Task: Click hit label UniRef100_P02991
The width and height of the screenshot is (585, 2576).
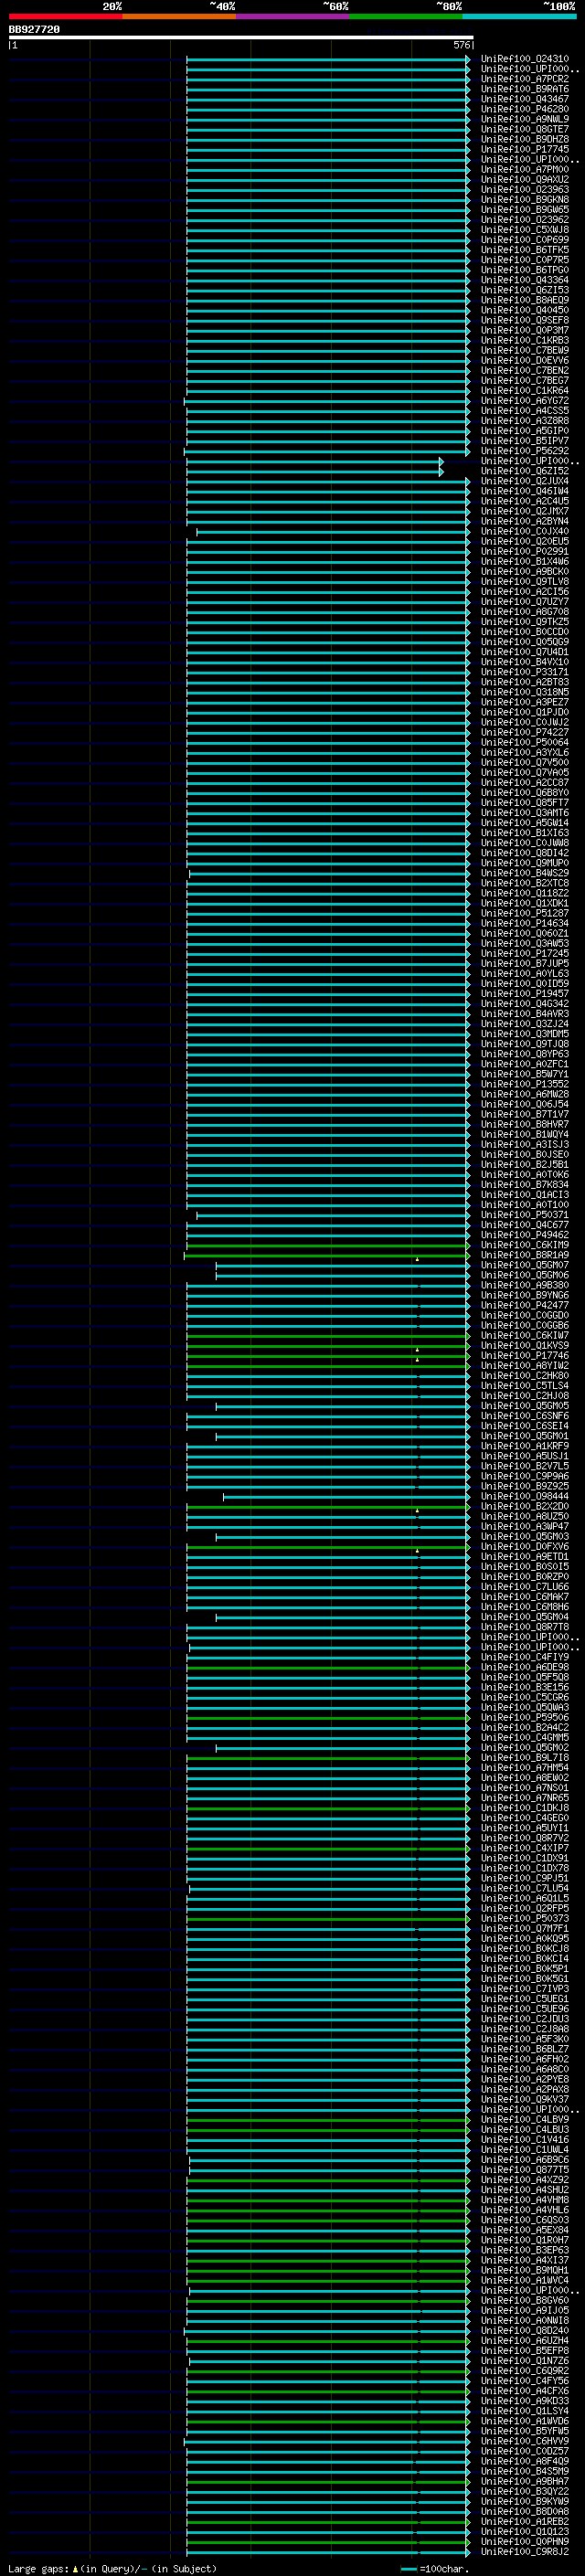Action: tap(525, 551)
